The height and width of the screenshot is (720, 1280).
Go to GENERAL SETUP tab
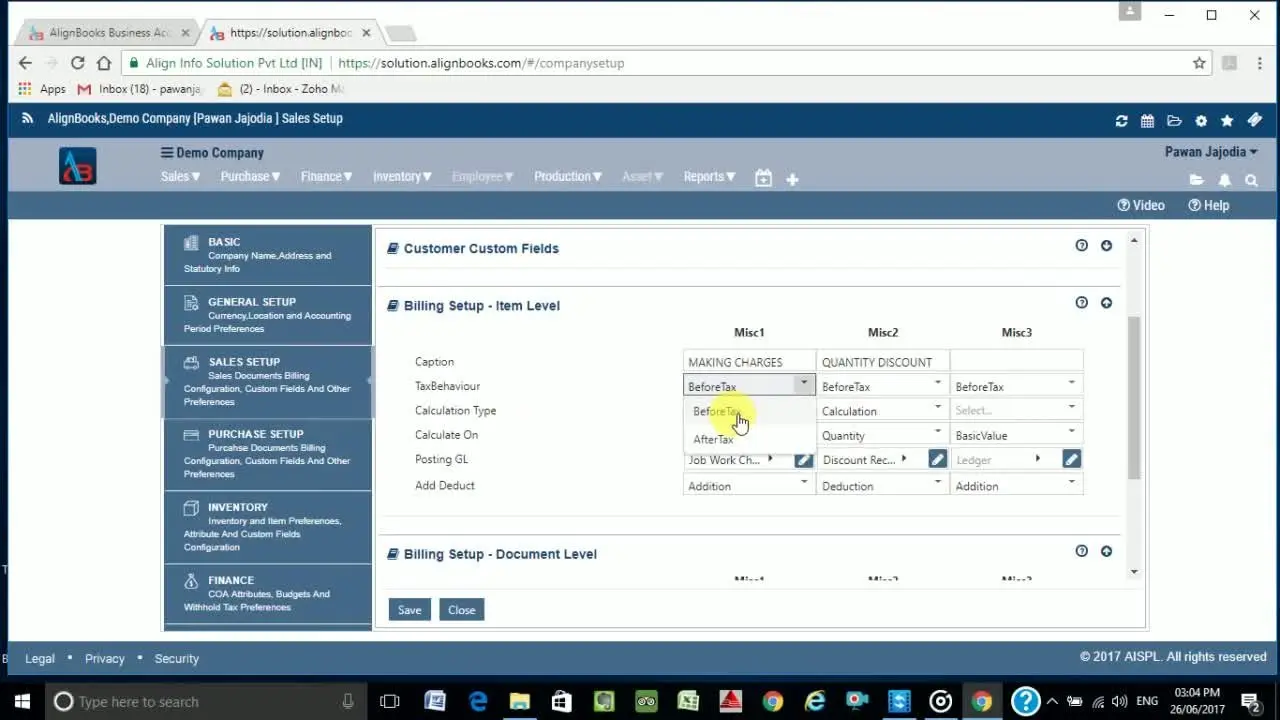268,315
